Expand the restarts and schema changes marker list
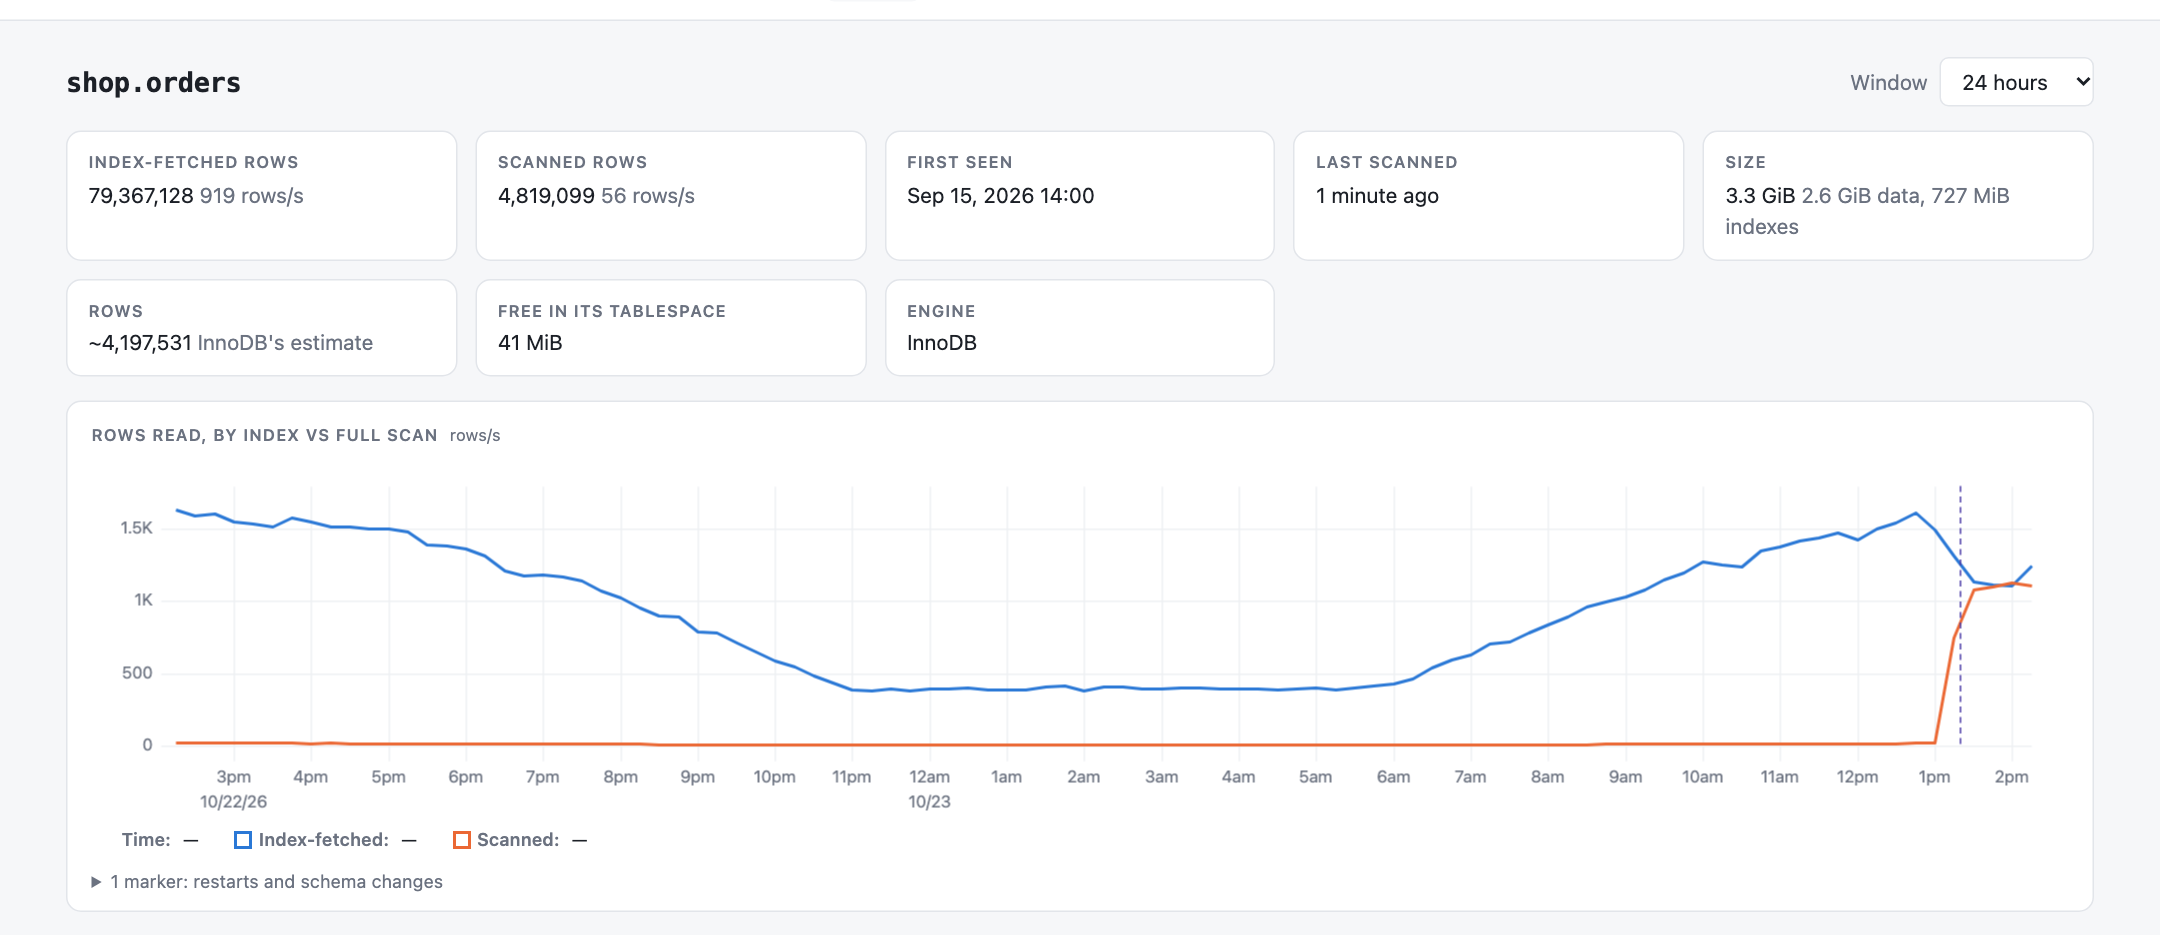 pos(267,881)
